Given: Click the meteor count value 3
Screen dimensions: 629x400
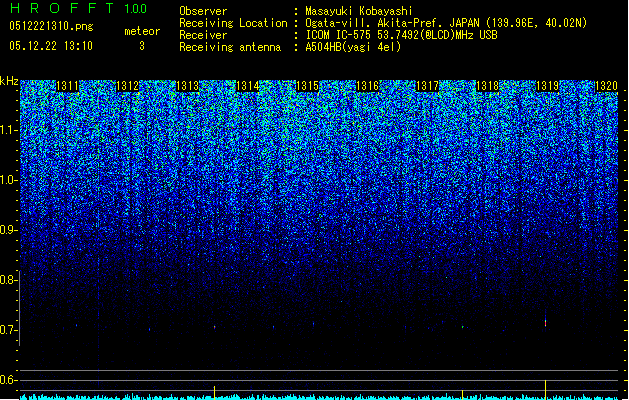Looking at the screenshot, I should 142,46.
